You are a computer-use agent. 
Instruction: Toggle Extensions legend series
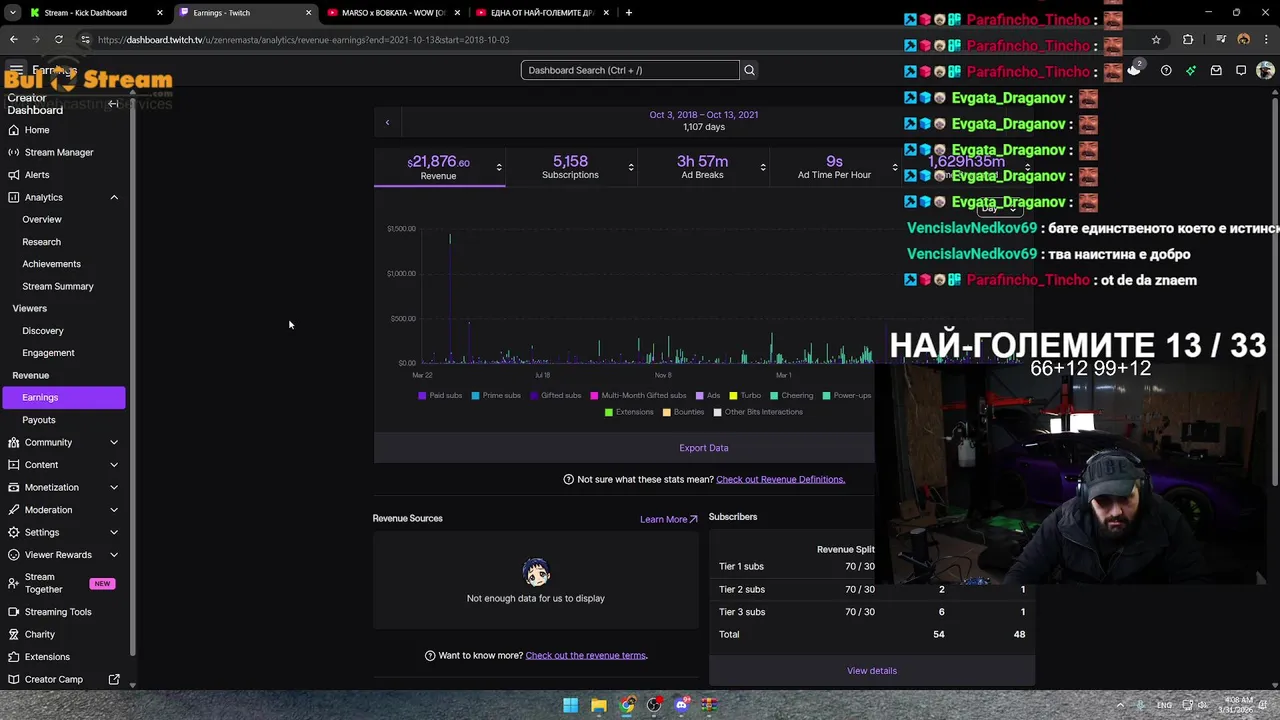tap(628, 412)
